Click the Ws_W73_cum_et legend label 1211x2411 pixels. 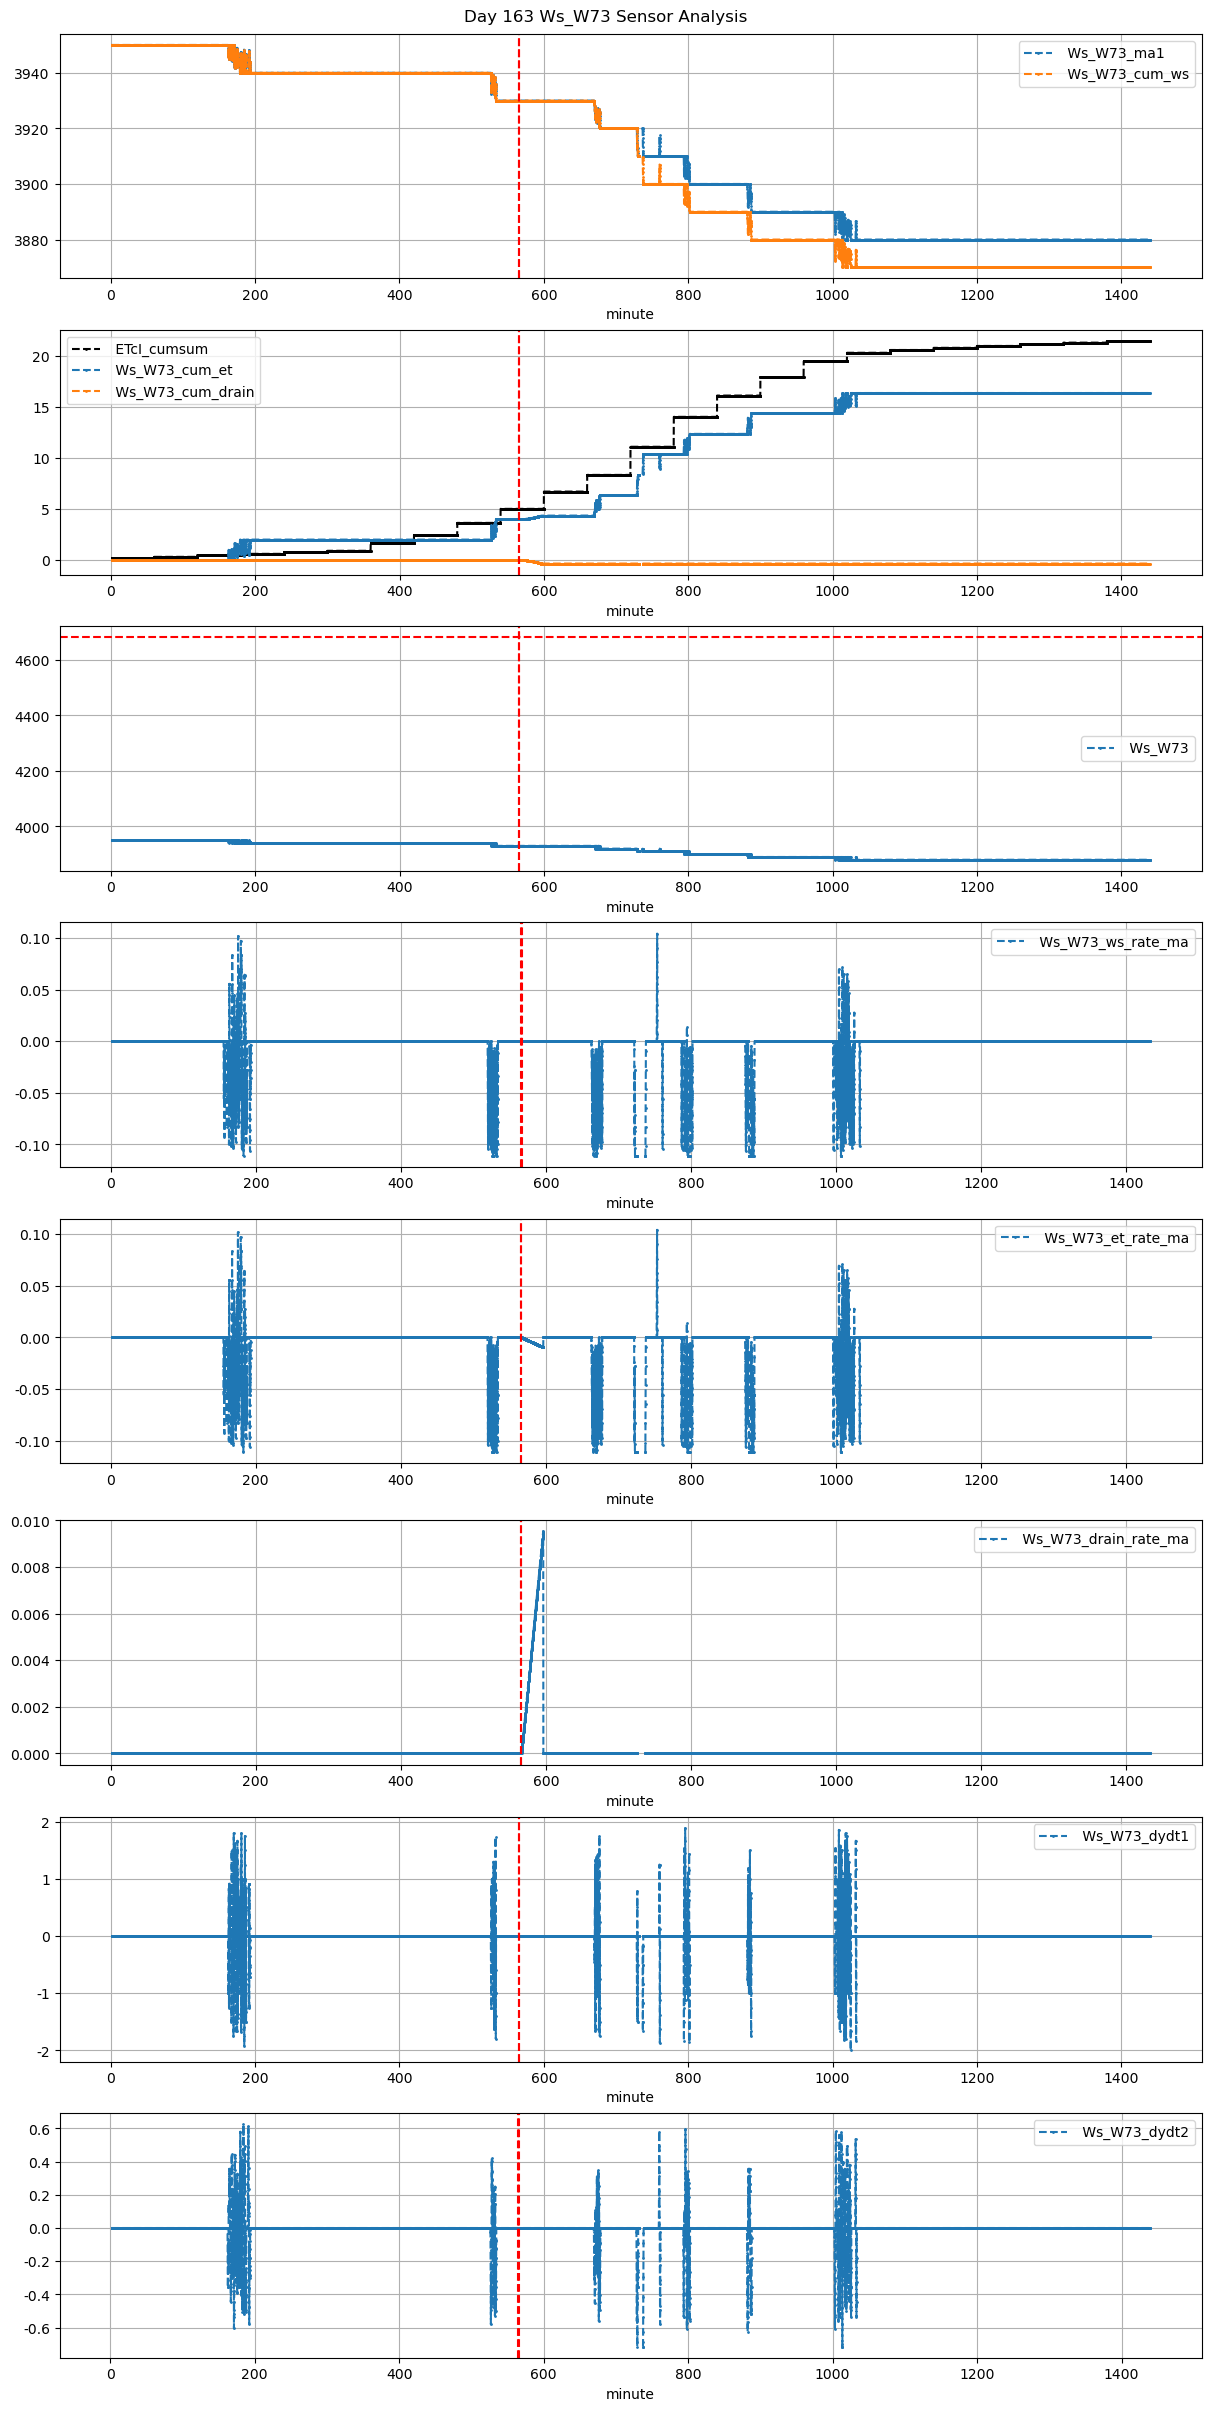(173, 370)
